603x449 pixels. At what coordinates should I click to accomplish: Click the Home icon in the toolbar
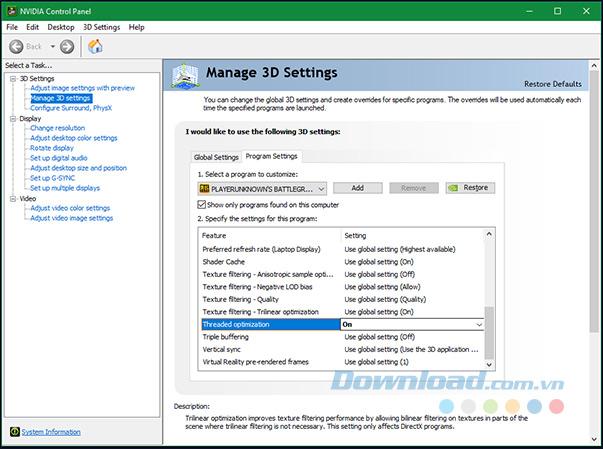tap(96, 46)
